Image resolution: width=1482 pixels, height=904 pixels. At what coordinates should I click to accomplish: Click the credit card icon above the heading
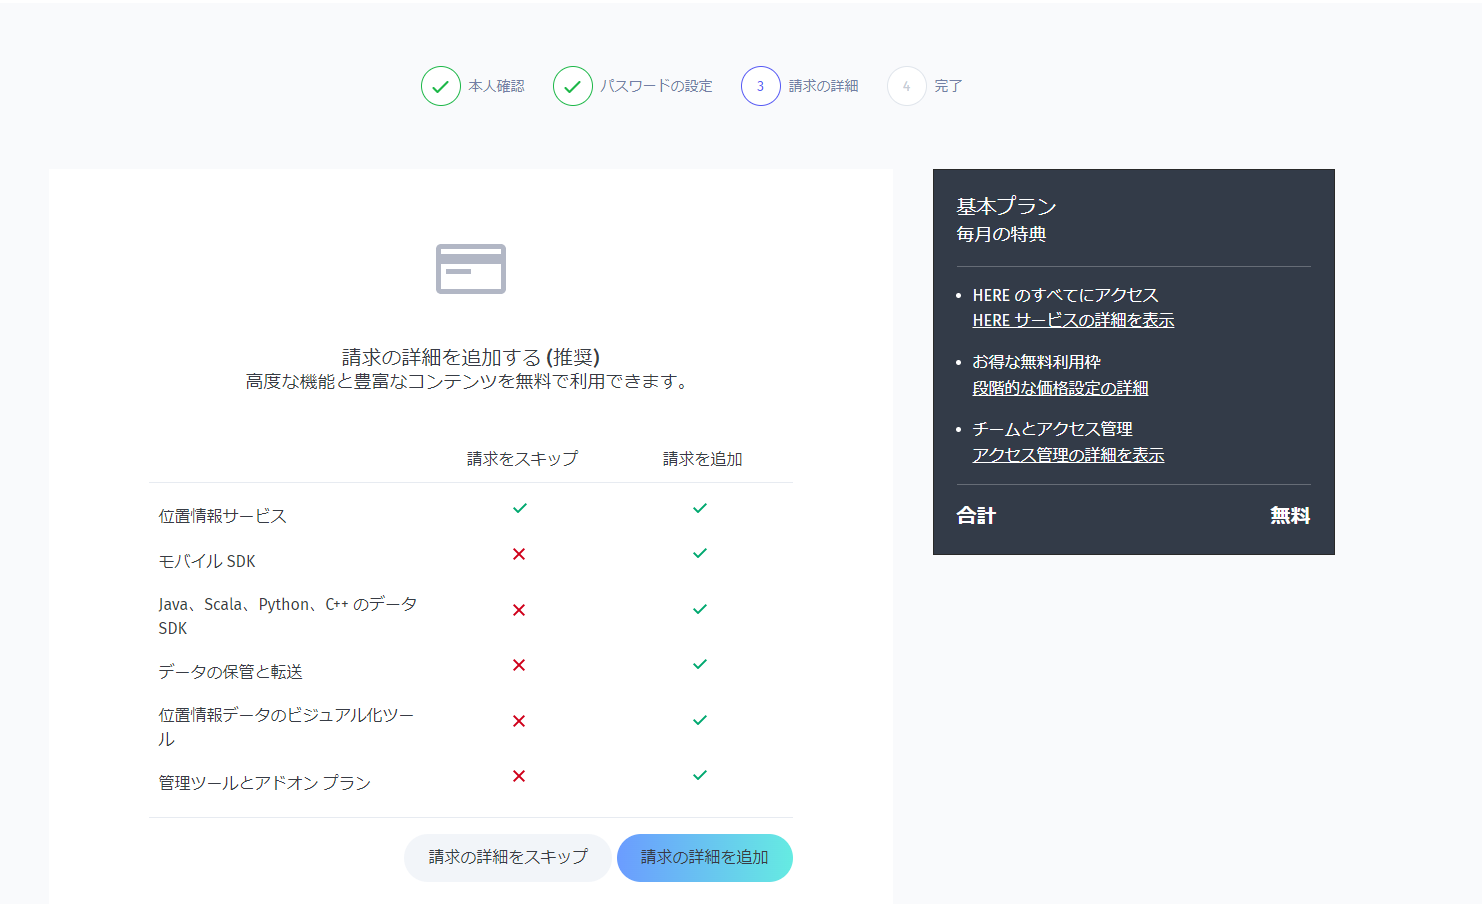click(469, 269)
